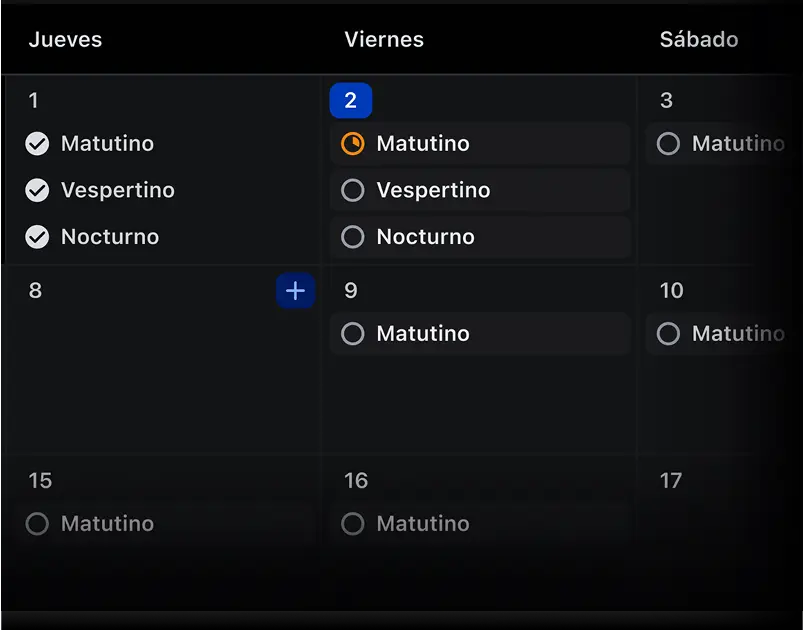This screenshot has height=630, width=803.
Task: Check the Matutino circle on day 9
Action: coord(353,334)
